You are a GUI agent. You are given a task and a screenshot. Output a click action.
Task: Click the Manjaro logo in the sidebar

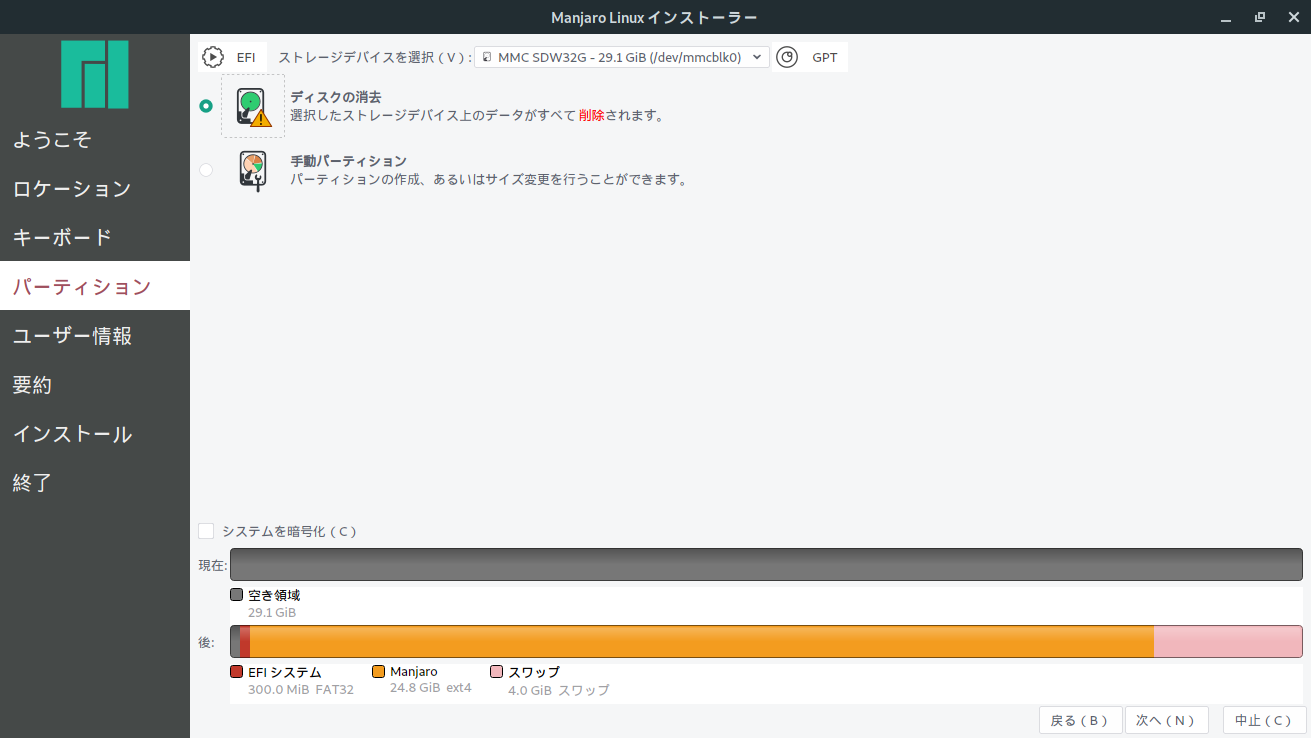[95, 74]
